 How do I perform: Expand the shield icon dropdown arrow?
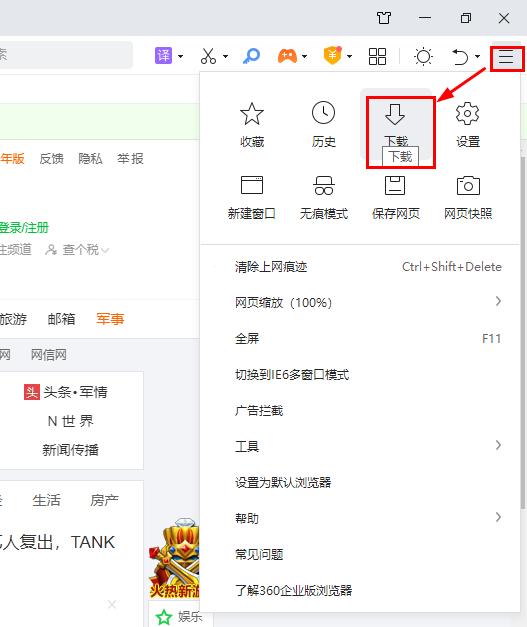click(349, 56)
